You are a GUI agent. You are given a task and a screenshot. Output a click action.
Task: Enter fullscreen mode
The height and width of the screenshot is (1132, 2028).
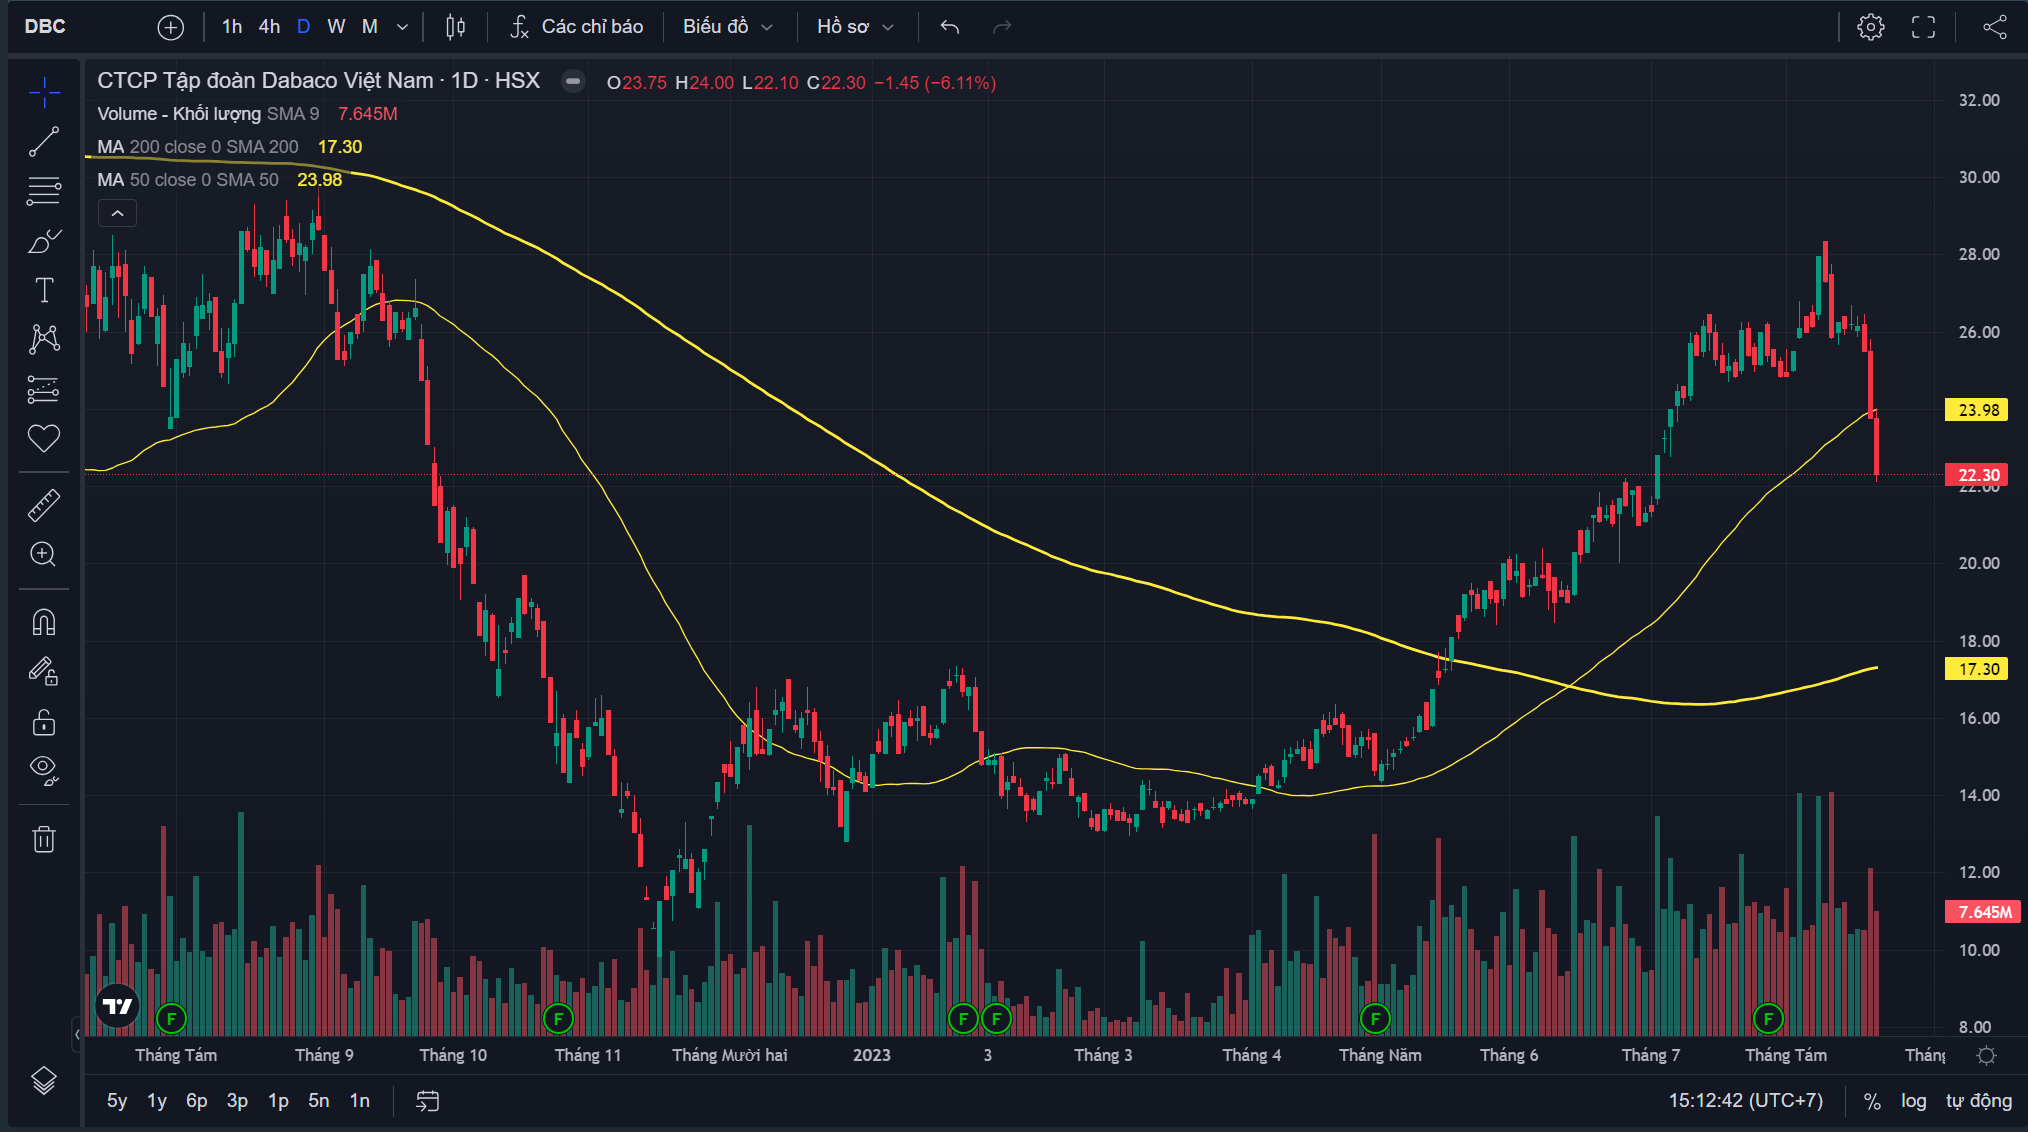(1923, 27)
